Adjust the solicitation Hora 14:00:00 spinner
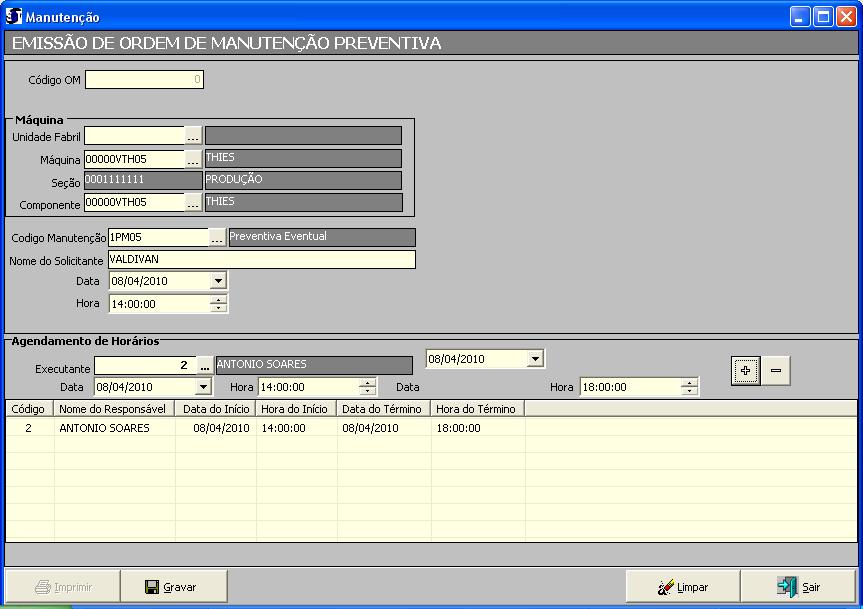The image size is (863, 609). click(218, 304)
